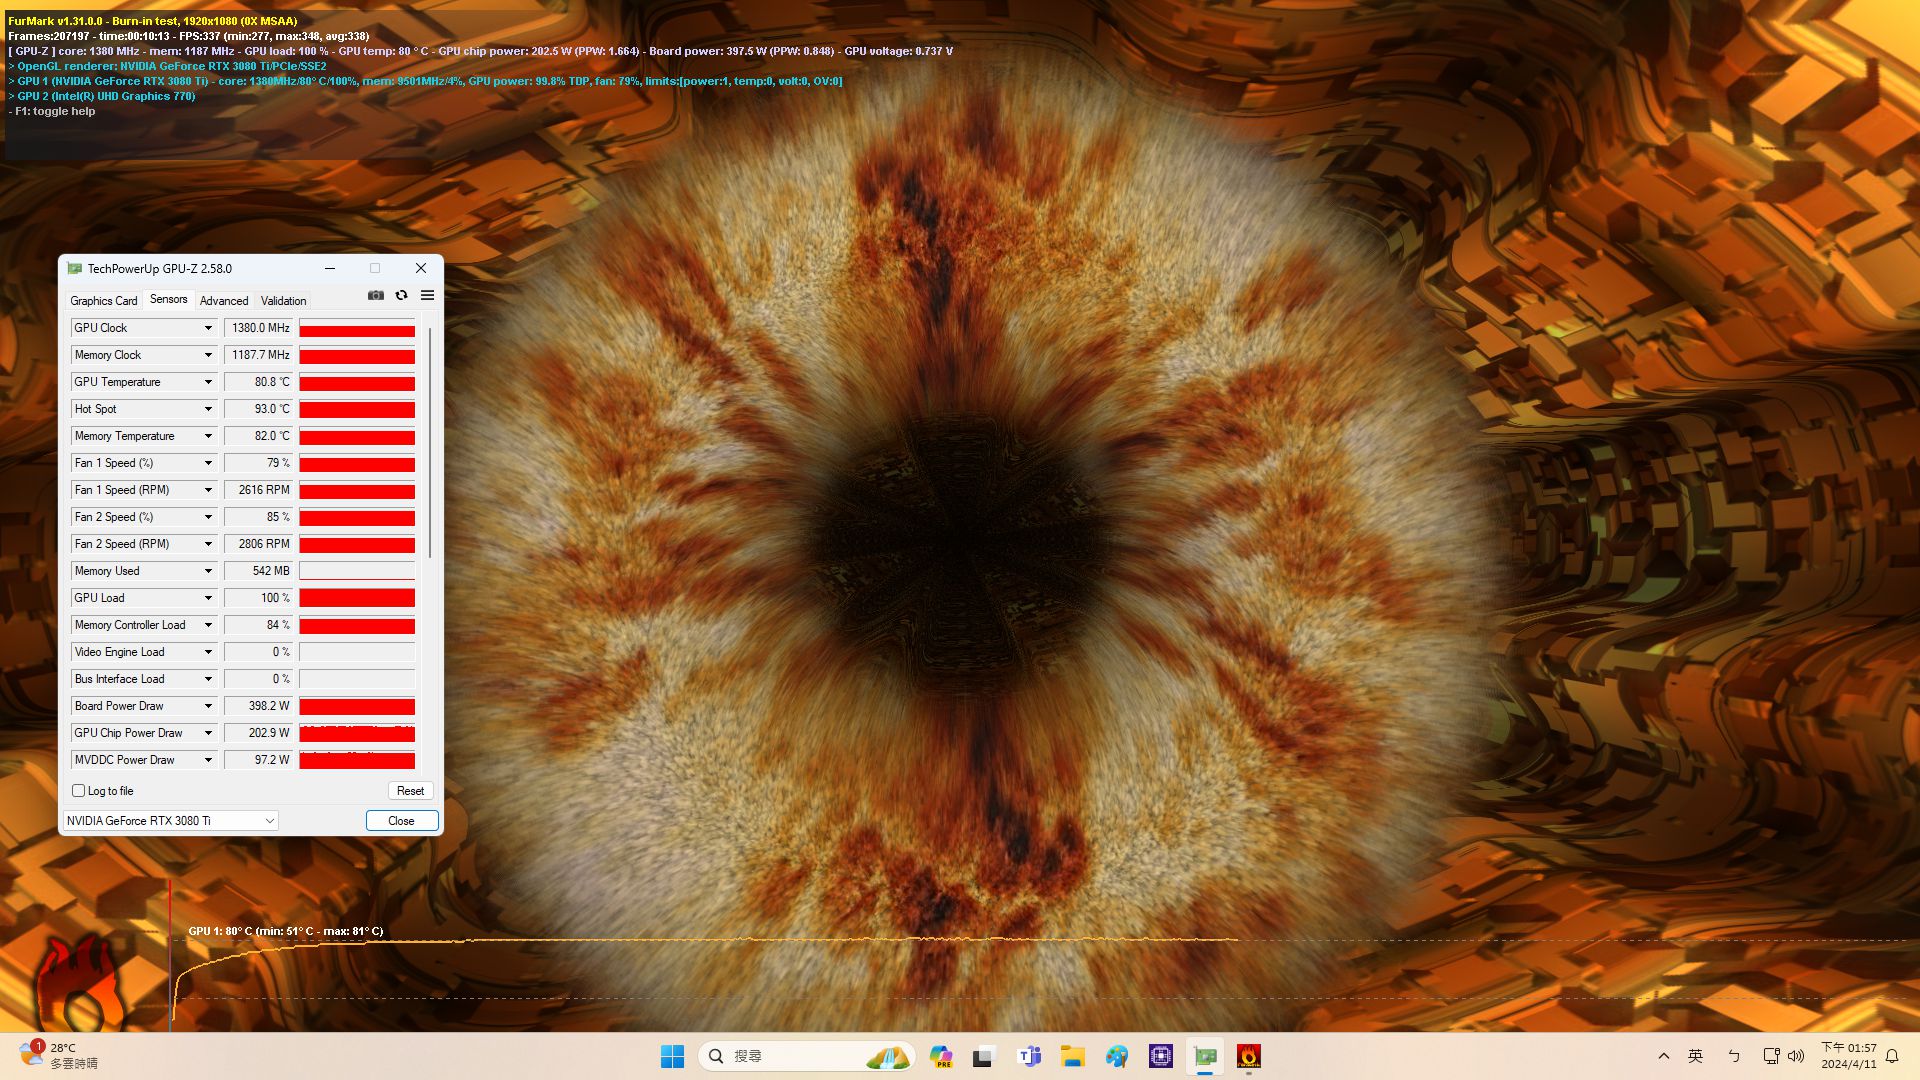Click the F1: toggle help text
1920x1080 pixels.
click(52, 111)
